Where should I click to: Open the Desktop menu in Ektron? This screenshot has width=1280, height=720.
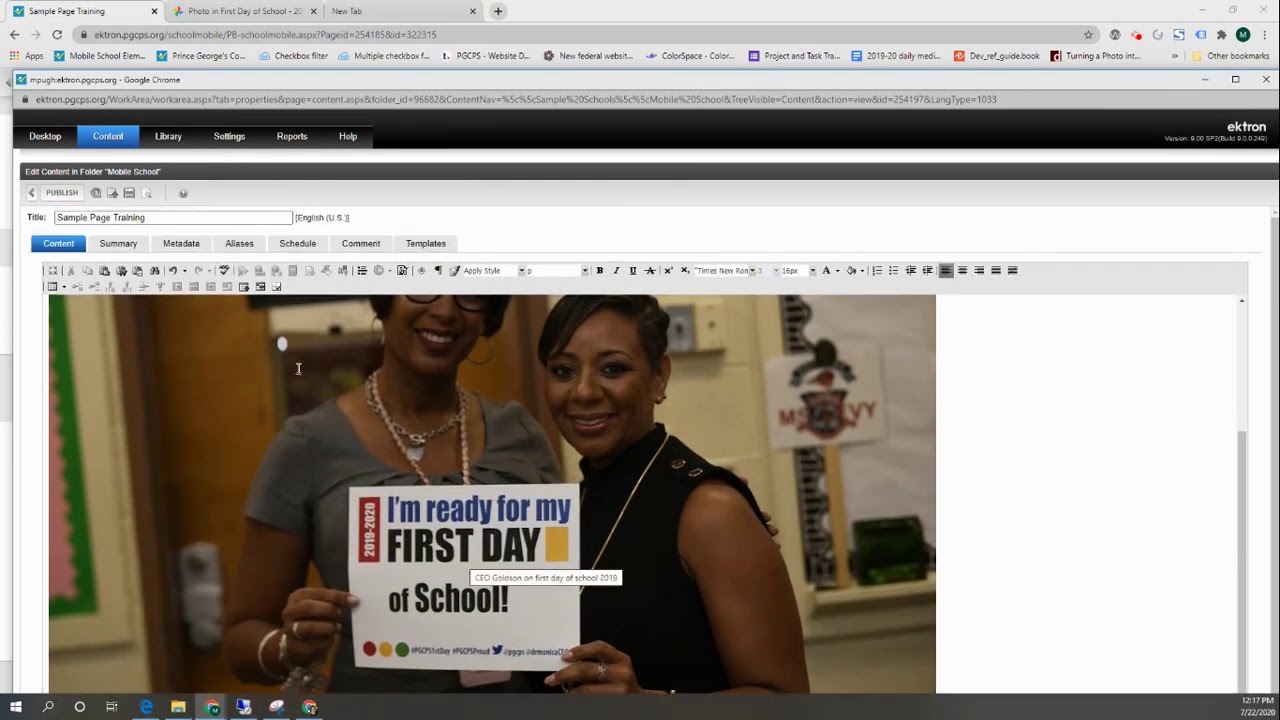[x=45, y=136]
